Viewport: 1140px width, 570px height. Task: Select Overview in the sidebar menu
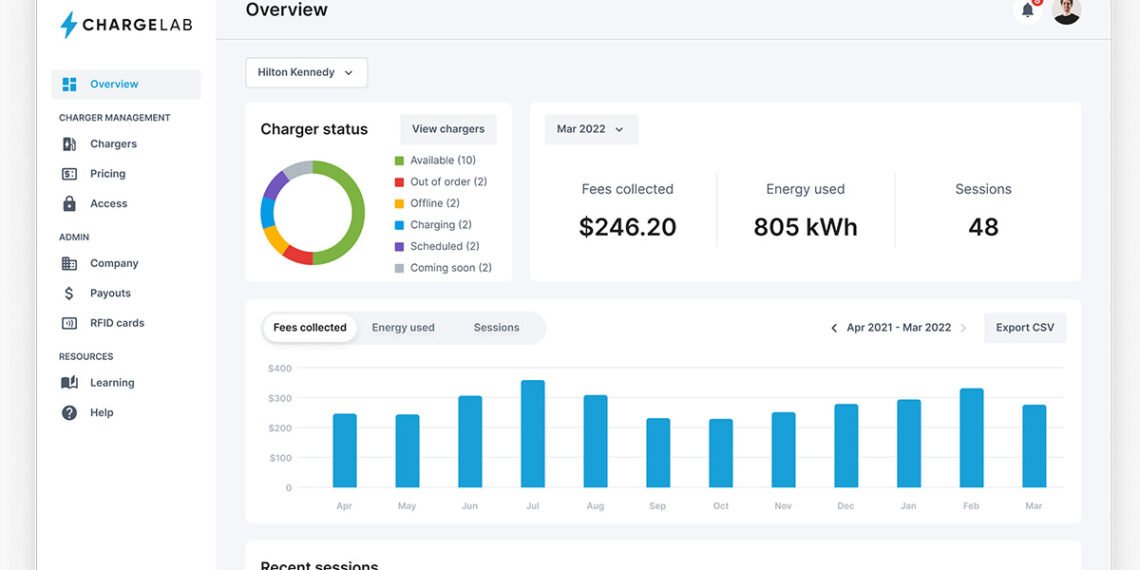point(126,85)
